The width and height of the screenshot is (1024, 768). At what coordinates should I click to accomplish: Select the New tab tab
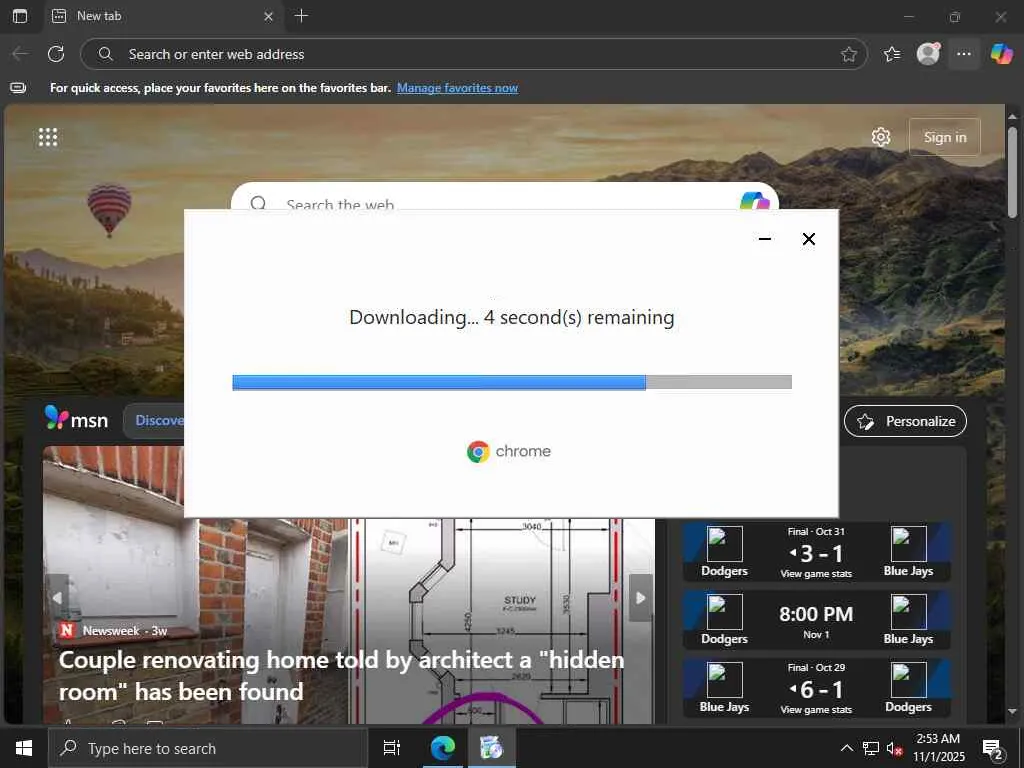click(x=163, y=16)
